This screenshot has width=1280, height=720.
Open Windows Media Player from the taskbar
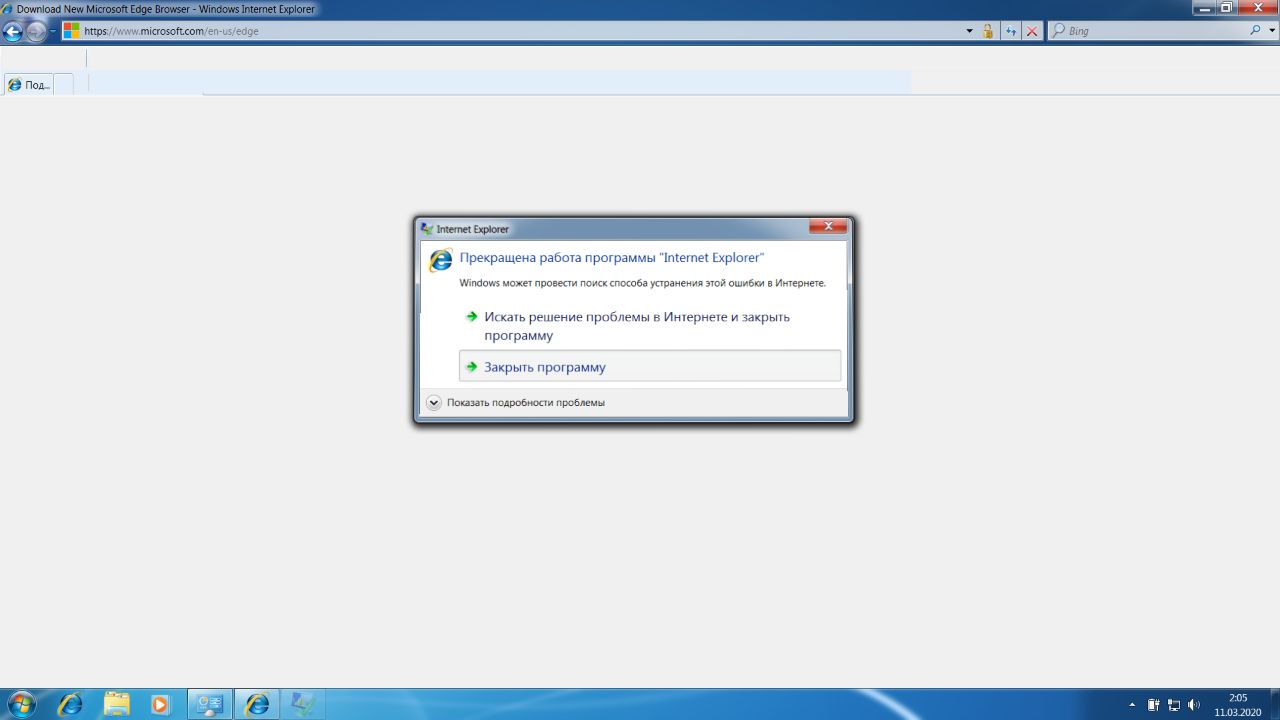click(x=160, y=704)
